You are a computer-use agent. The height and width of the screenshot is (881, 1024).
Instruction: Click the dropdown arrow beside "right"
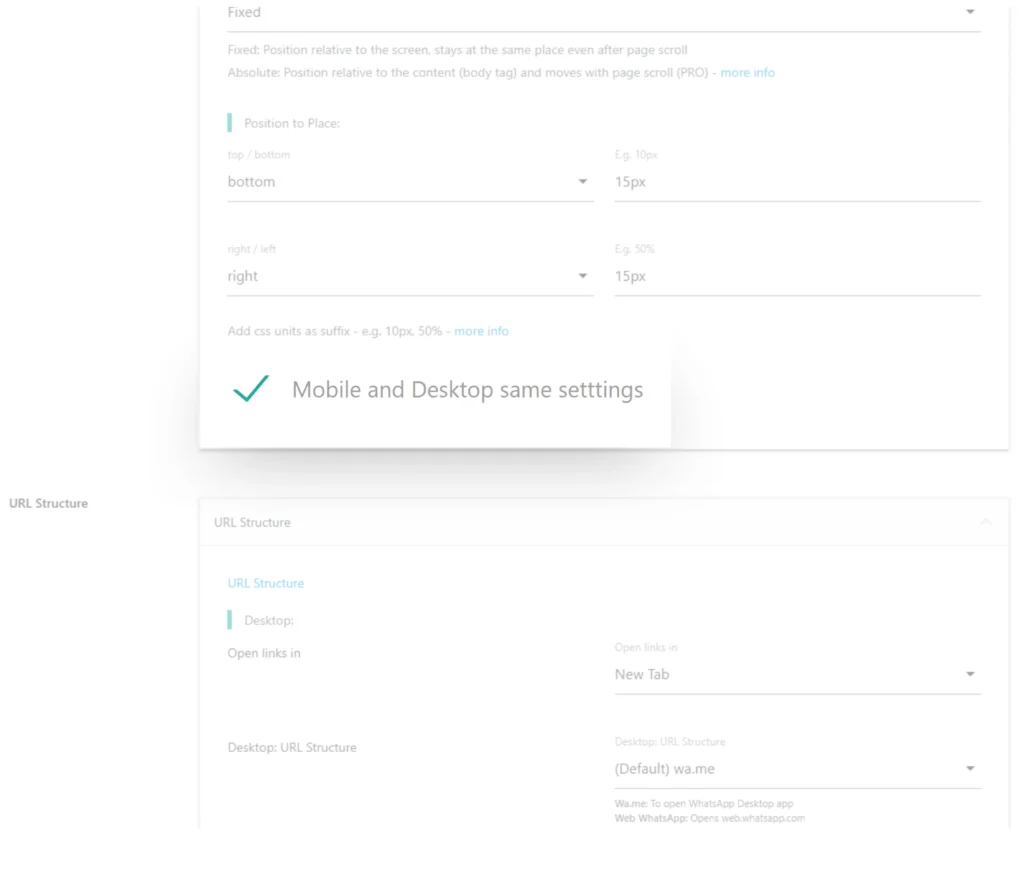582,276
